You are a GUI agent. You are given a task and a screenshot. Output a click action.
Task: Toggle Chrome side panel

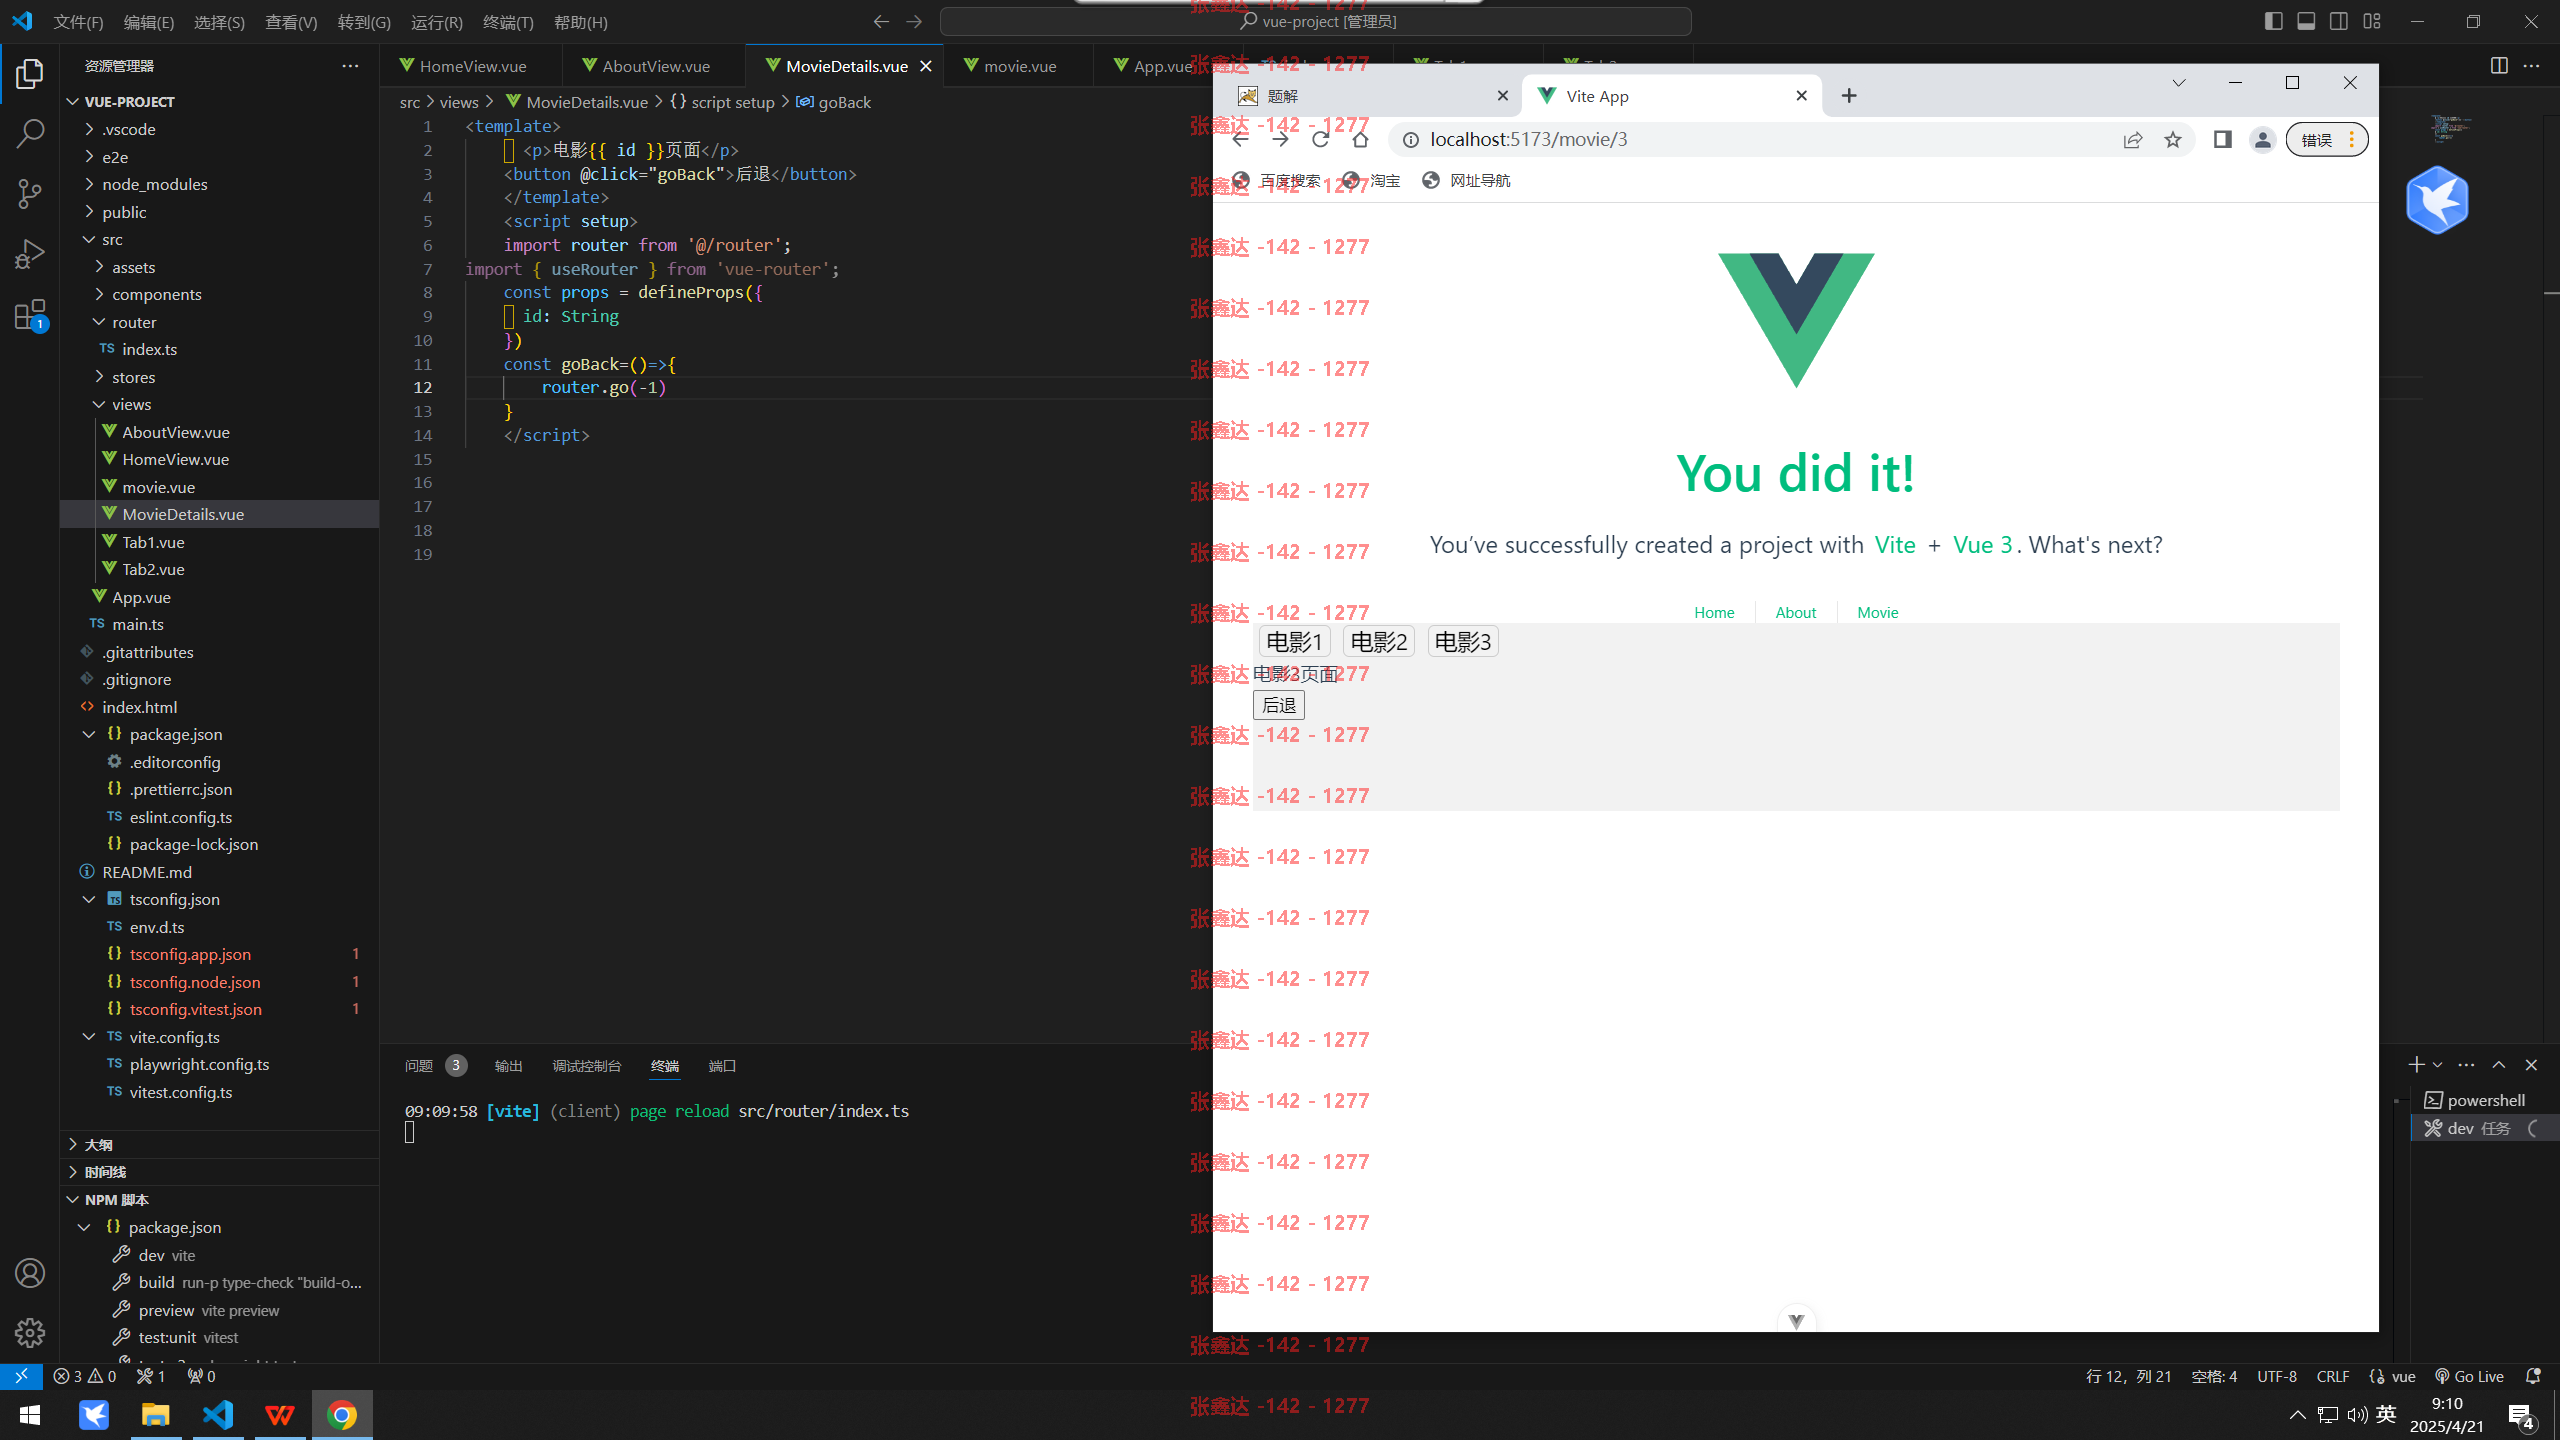[2222, 140]
